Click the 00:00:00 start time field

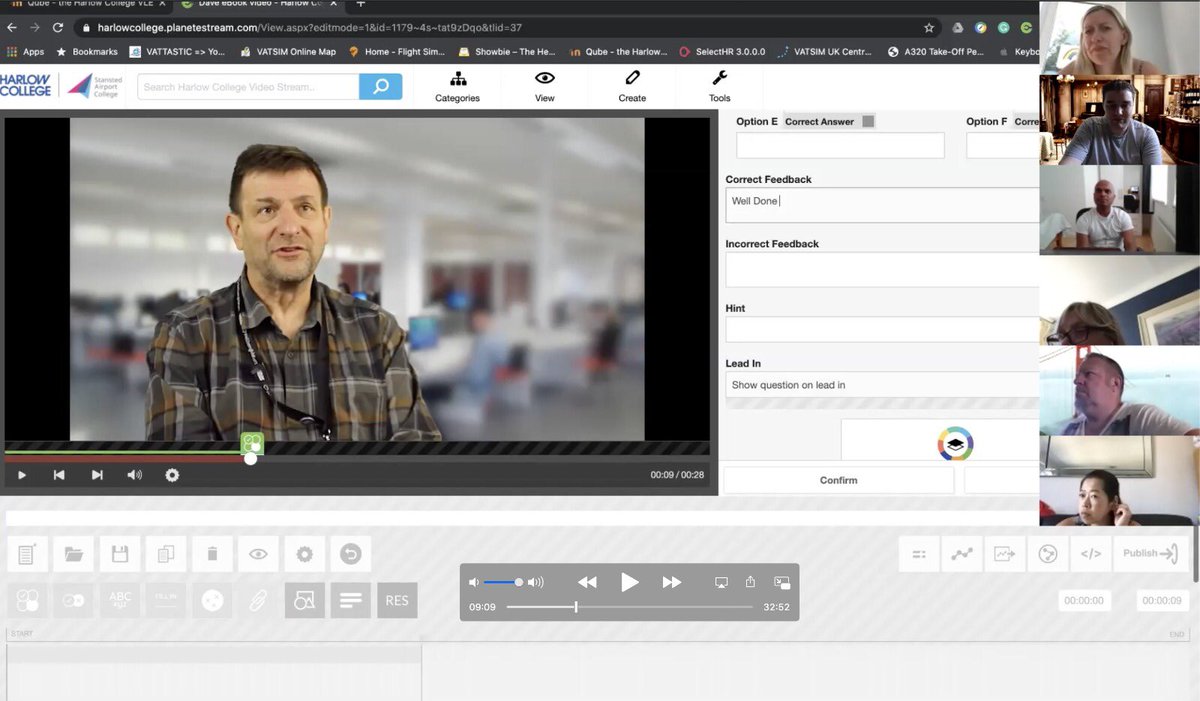pyautogui.click(x=1084, y=600)
